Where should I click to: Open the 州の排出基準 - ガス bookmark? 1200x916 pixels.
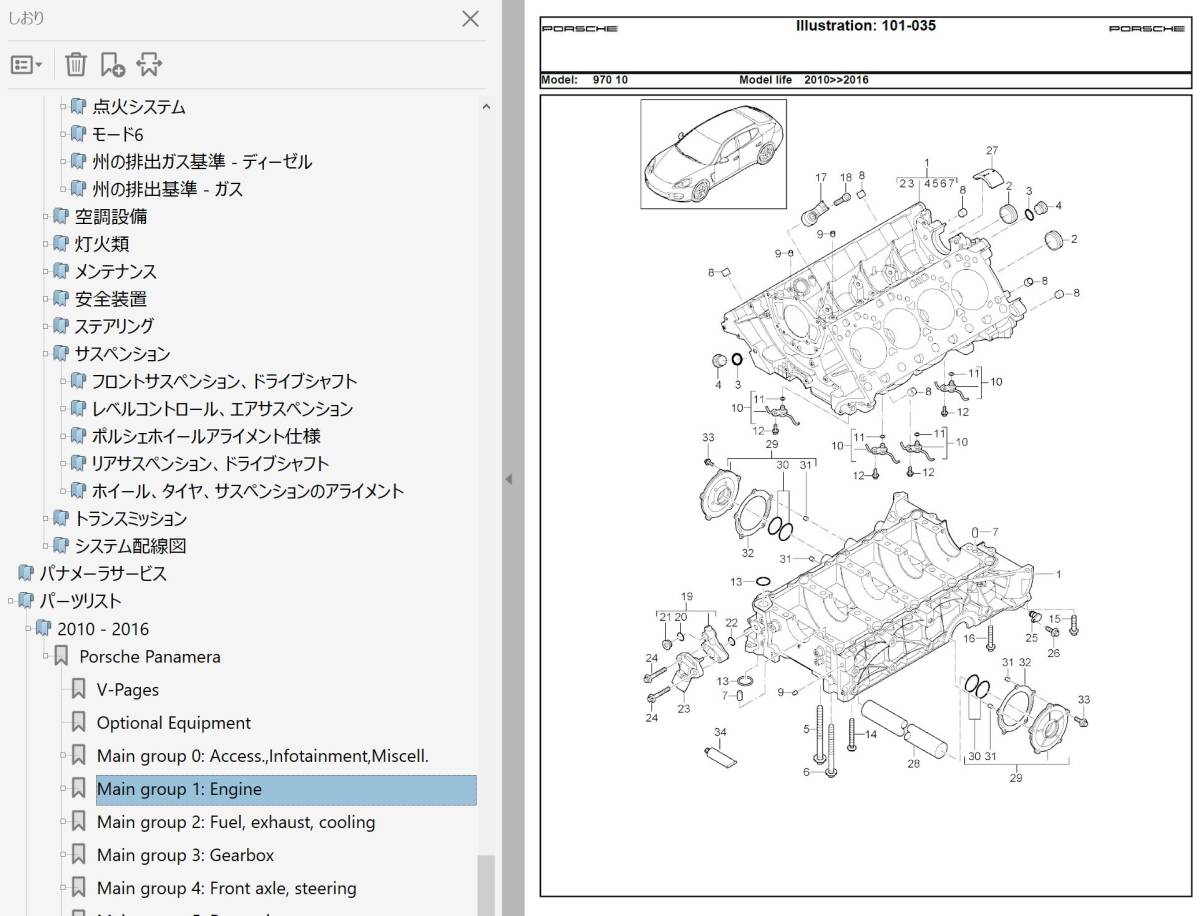[168, 189]
